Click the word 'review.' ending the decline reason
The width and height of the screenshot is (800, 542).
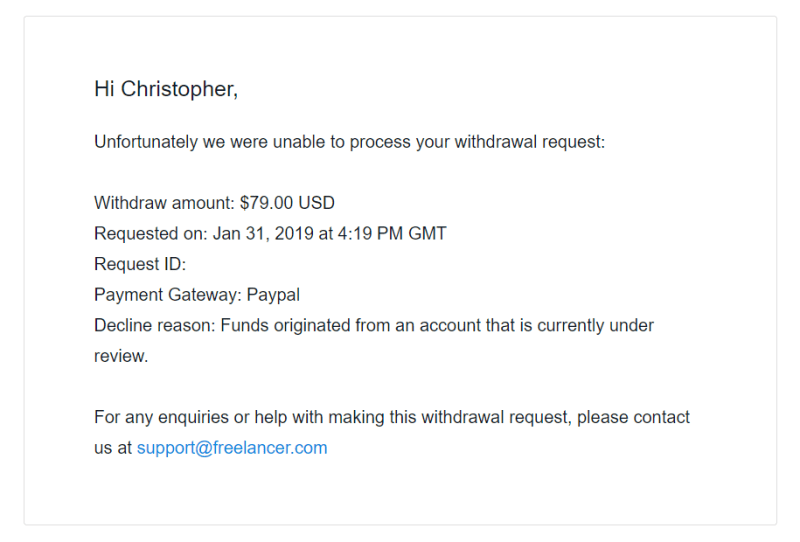121,356
